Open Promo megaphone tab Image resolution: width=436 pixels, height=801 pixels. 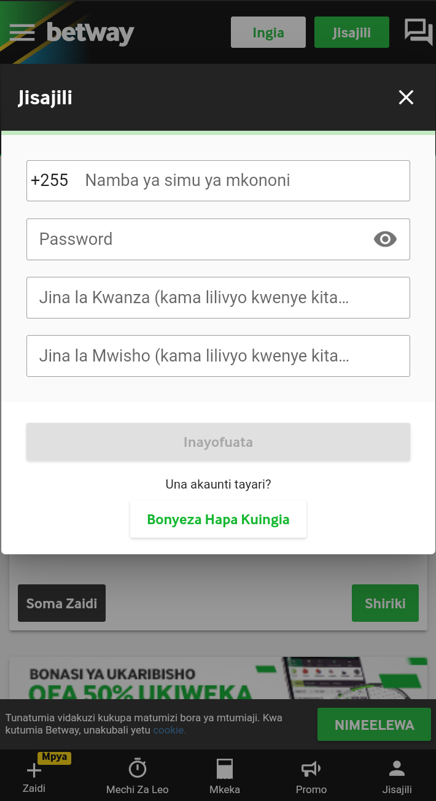click(x=311, y=768)
